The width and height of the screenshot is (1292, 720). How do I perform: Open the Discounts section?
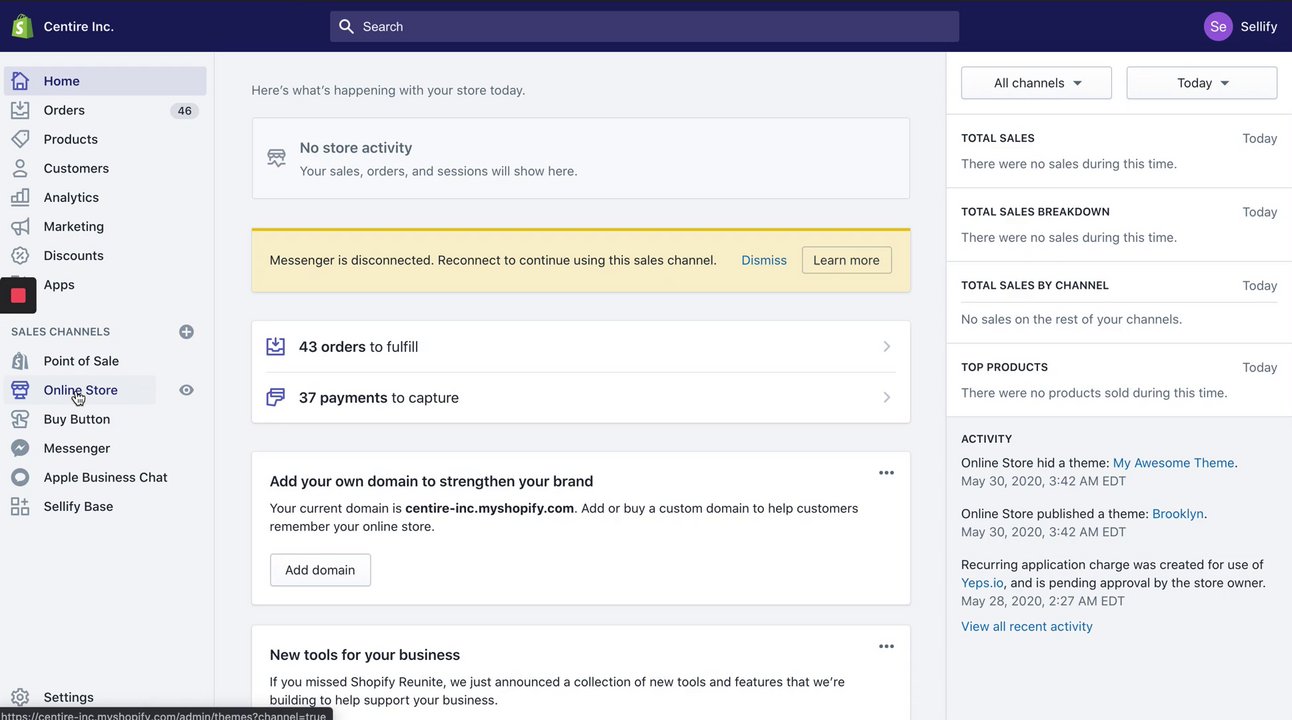coord(73,255)
